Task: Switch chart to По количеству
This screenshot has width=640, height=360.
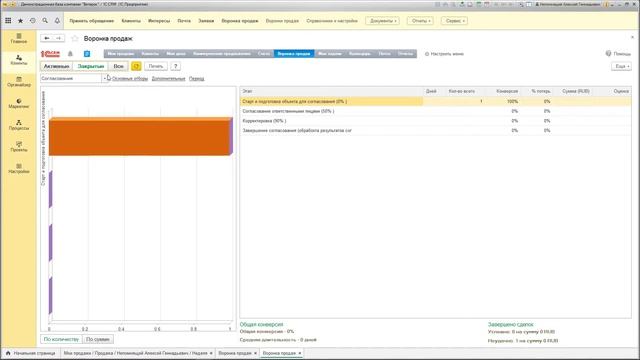Action: [x=61, y=339]
